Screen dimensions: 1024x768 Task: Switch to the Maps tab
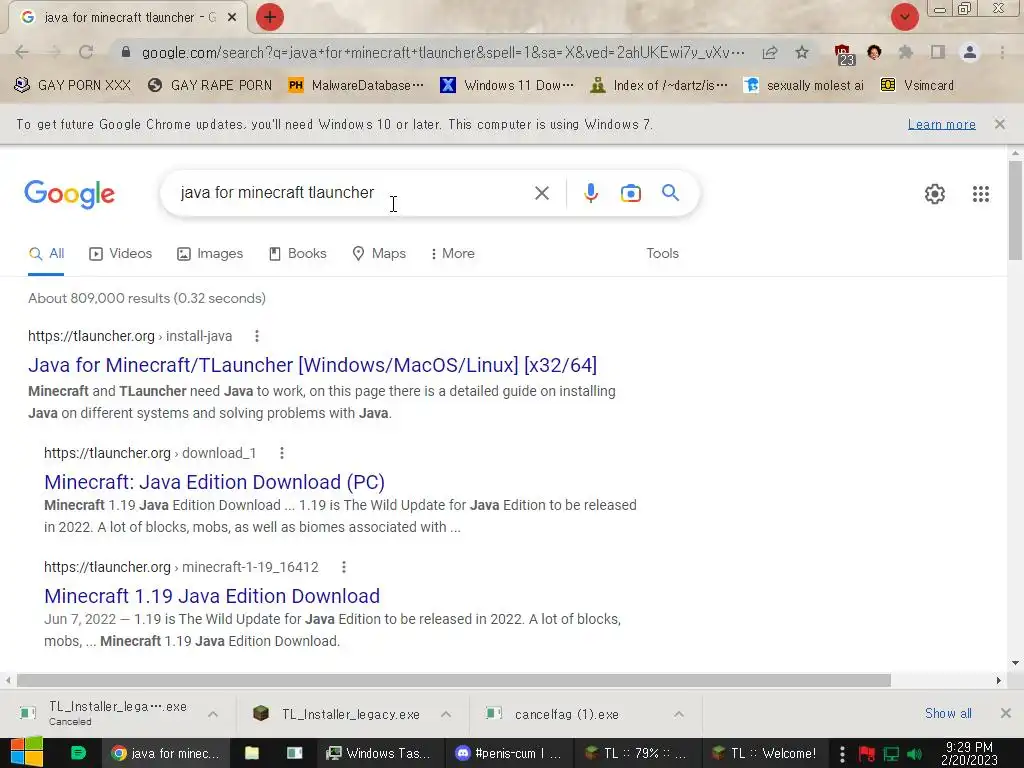click(x=379, y=253)
